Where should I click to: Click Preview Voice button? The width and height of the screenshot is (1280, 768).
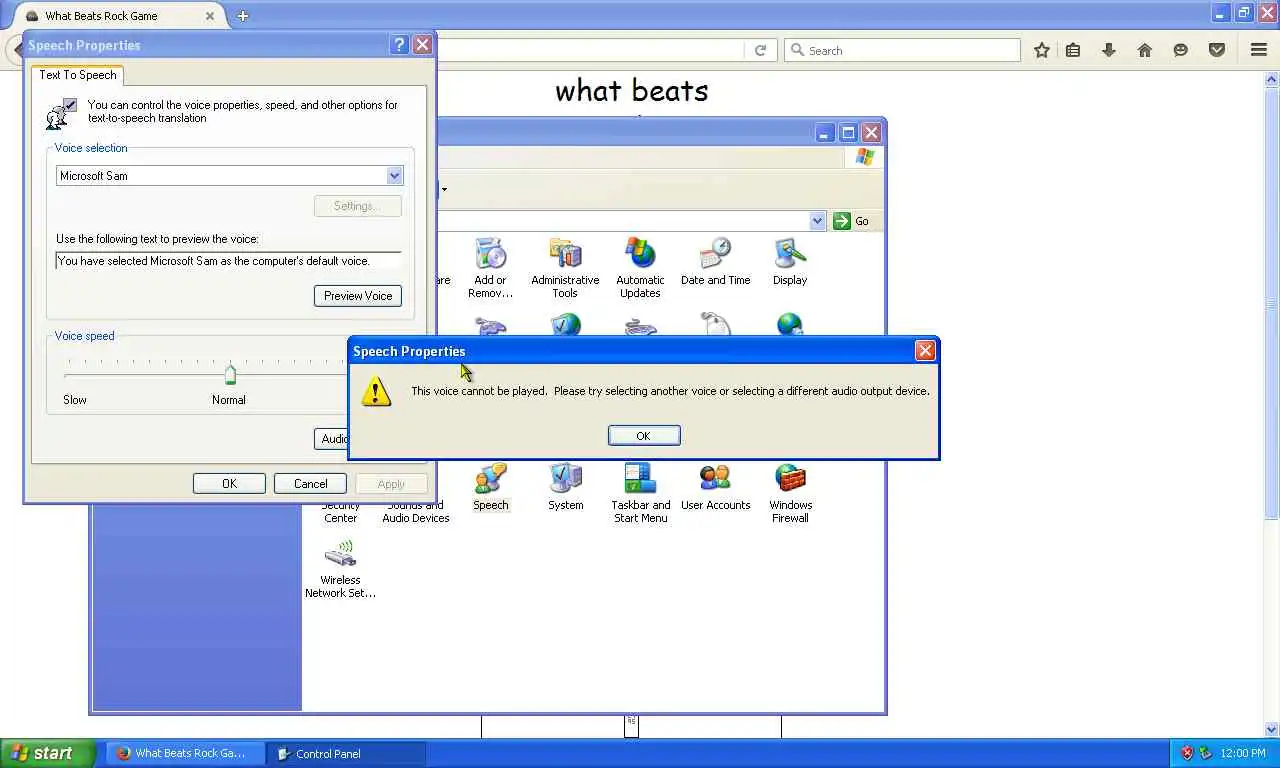(x=358, y=296)
